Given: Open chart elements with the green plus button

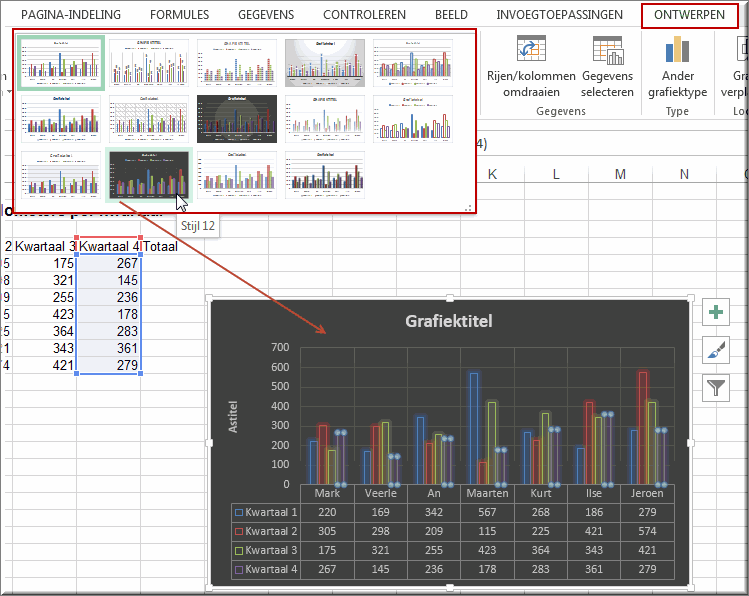Looking at the screenshot, I should (x=716, y=312).
